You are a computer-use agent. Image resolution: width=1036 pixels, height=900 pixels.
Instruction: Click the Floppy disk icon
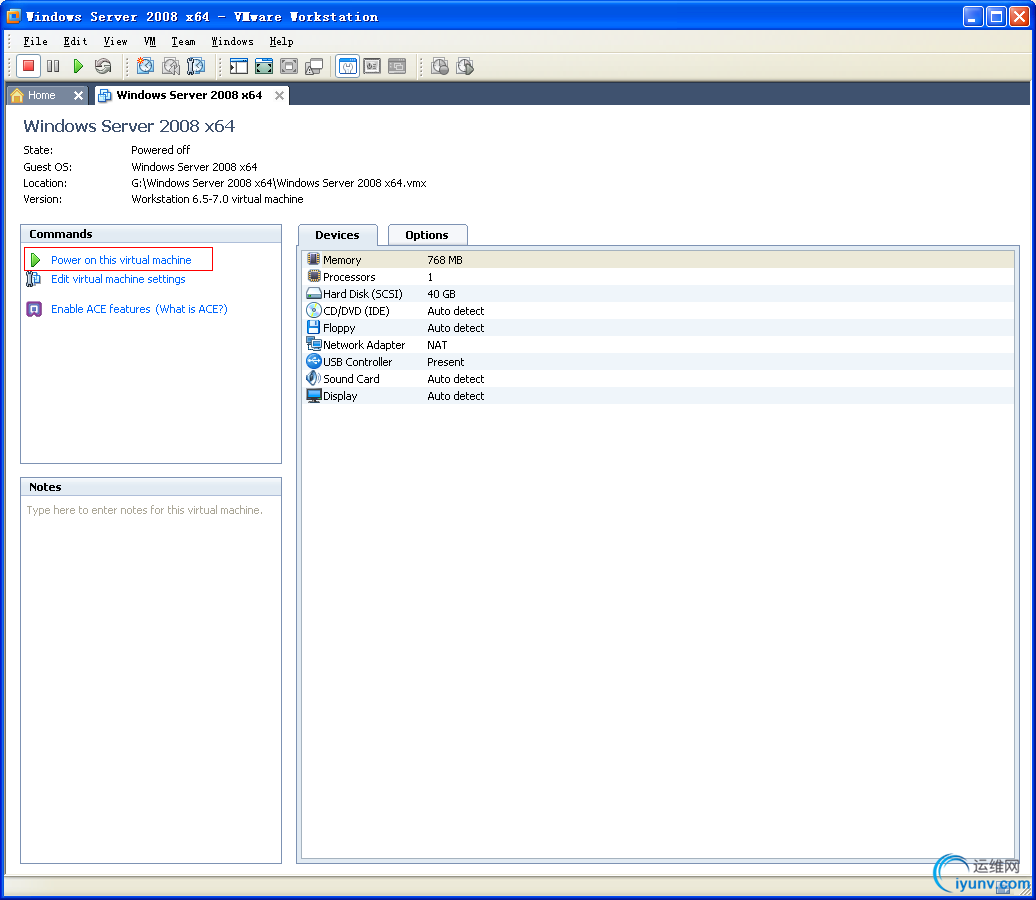(314, 327)
